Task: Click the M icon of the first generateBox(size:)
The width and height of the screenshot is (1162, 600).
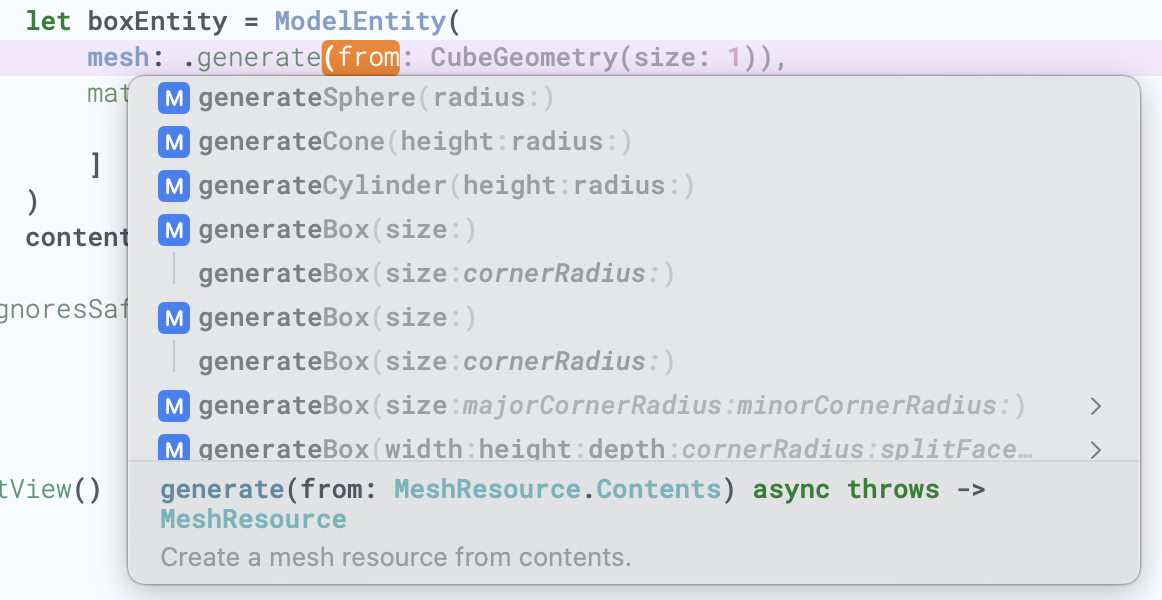Action: [x=174, y=230]
